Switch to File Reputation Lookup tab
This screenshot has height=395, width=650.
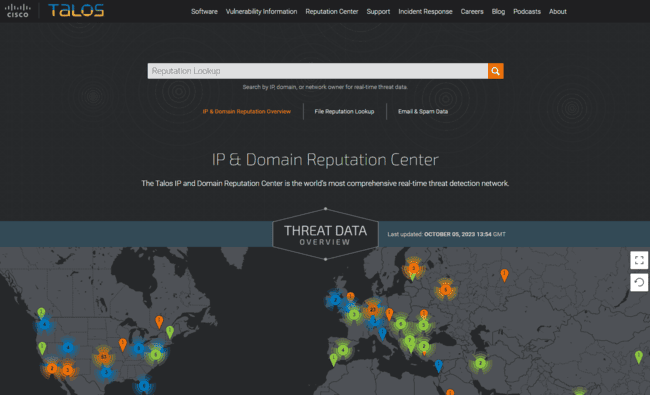344,111
